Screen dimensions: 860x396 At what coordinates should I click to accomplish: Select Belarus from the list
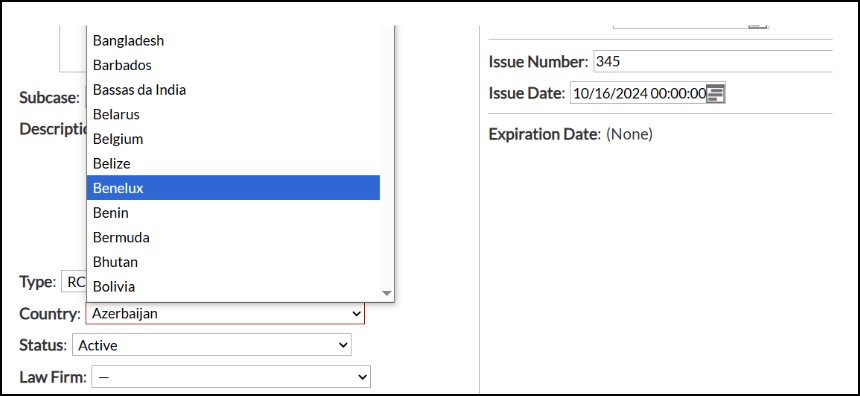tap(233, 114)
